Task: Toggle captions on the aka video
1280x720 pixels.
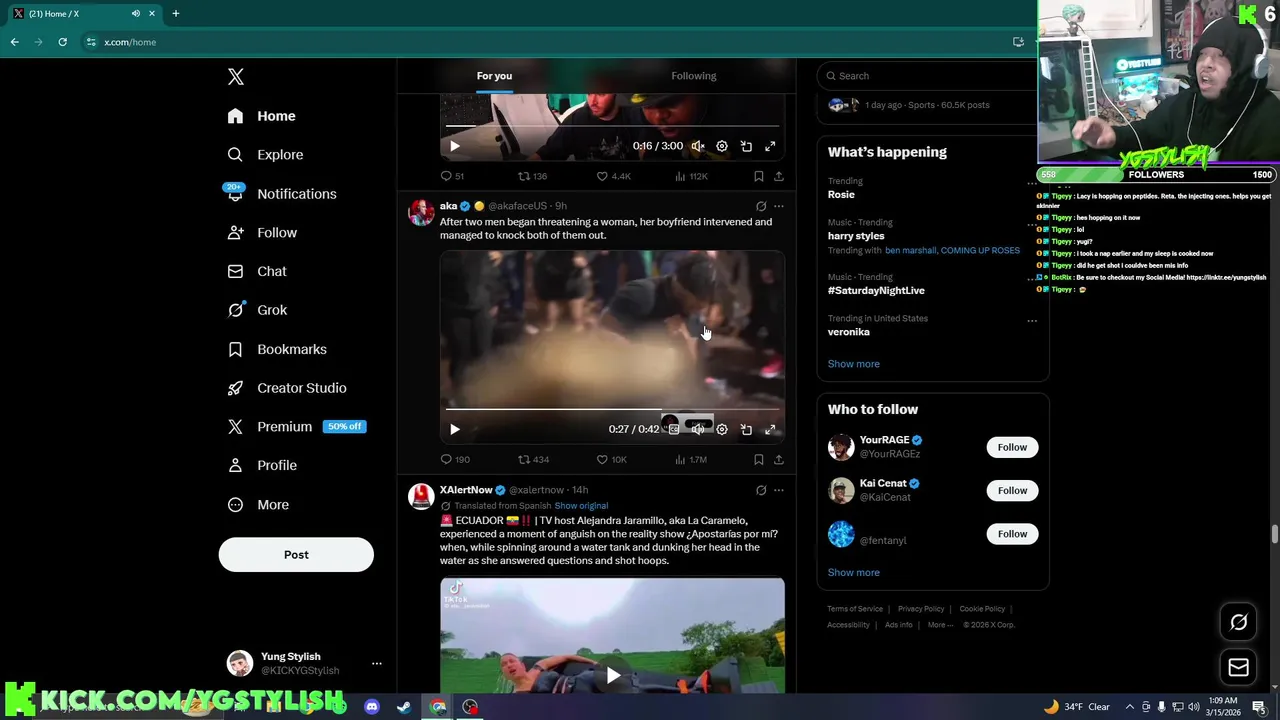Action: pos(674,429)
